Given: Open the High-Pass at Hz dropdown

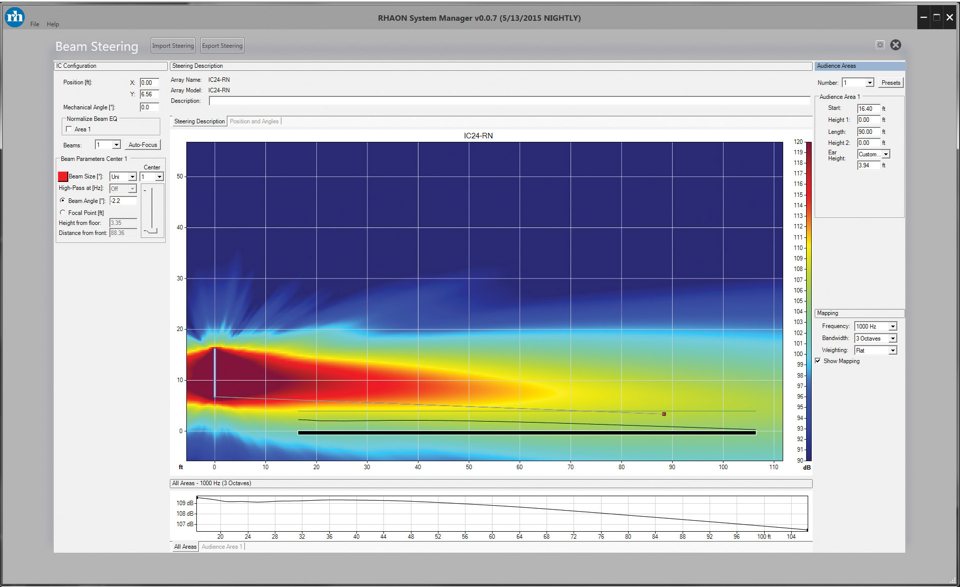Looking at the screenshot, I should coord(122,189).
